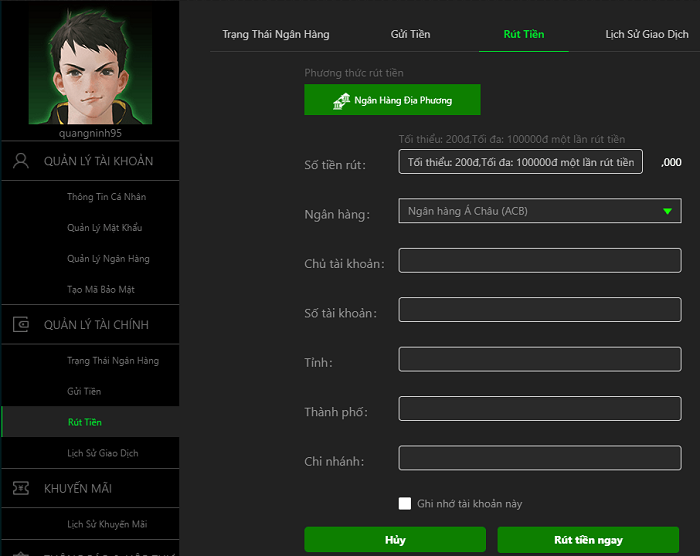Image resolution: width=700 pixels, height=556 pixels.
Task: Click the Hủy cancel button
Action: (394, 540)
